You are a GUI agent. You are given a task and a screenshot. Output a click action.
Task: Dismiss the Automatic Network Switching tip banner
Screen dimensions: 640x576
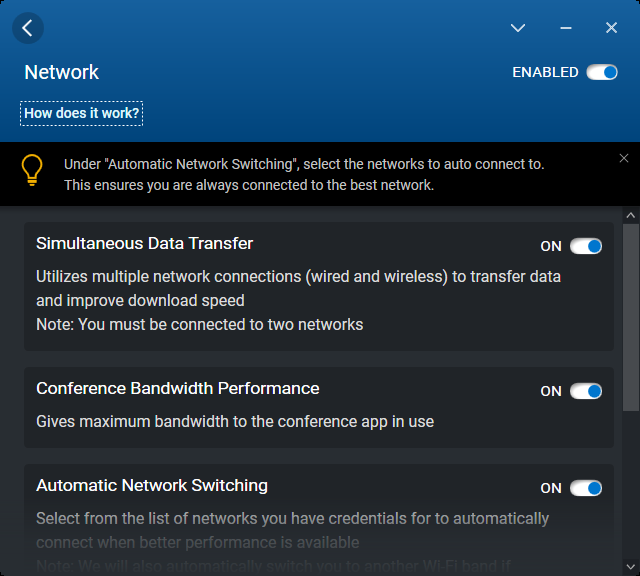coord(624,158)
